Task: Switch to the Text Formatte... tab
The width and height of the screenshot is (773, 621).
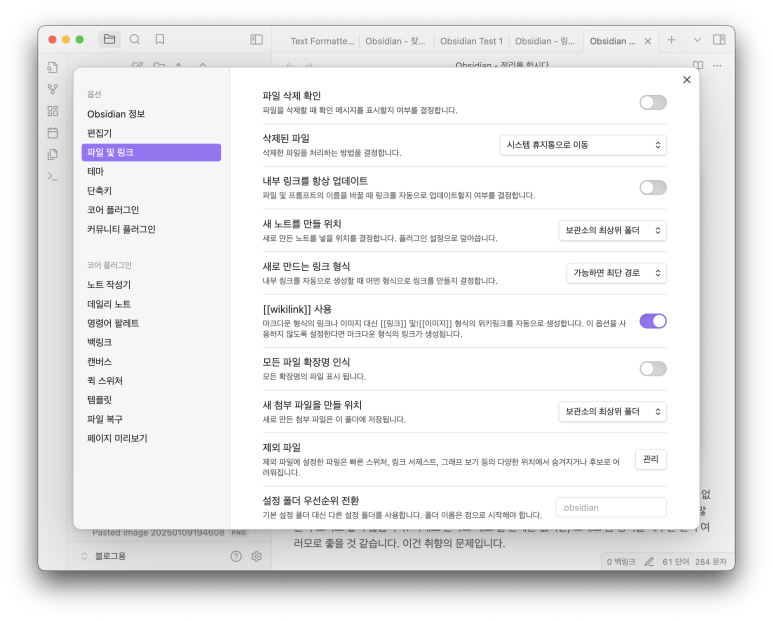Action: [x=322, y=41]
